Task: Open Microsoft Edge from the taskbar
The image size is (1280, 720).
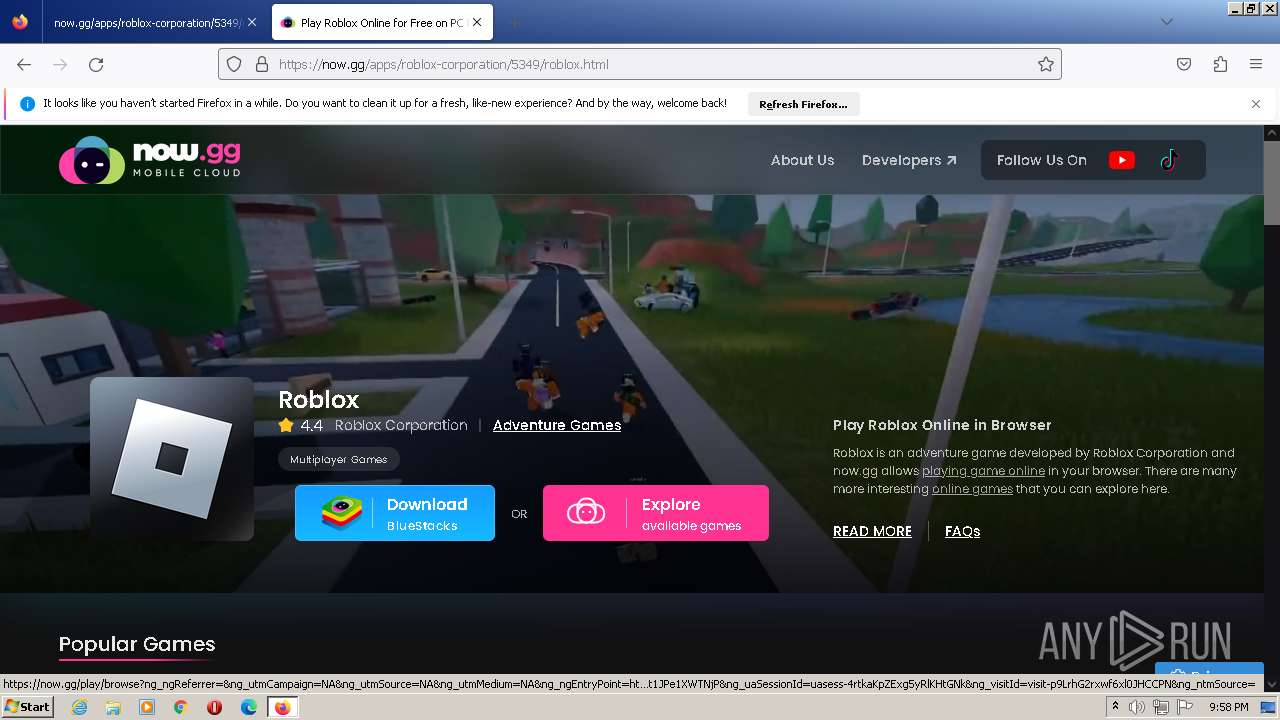Action: (249, 707)
